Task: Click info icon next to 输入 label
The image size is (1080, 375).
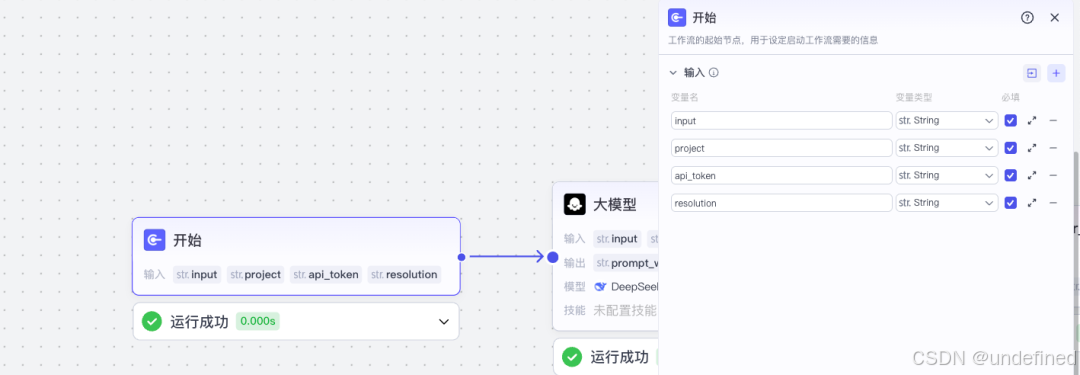Action: [x=714, y=72]
